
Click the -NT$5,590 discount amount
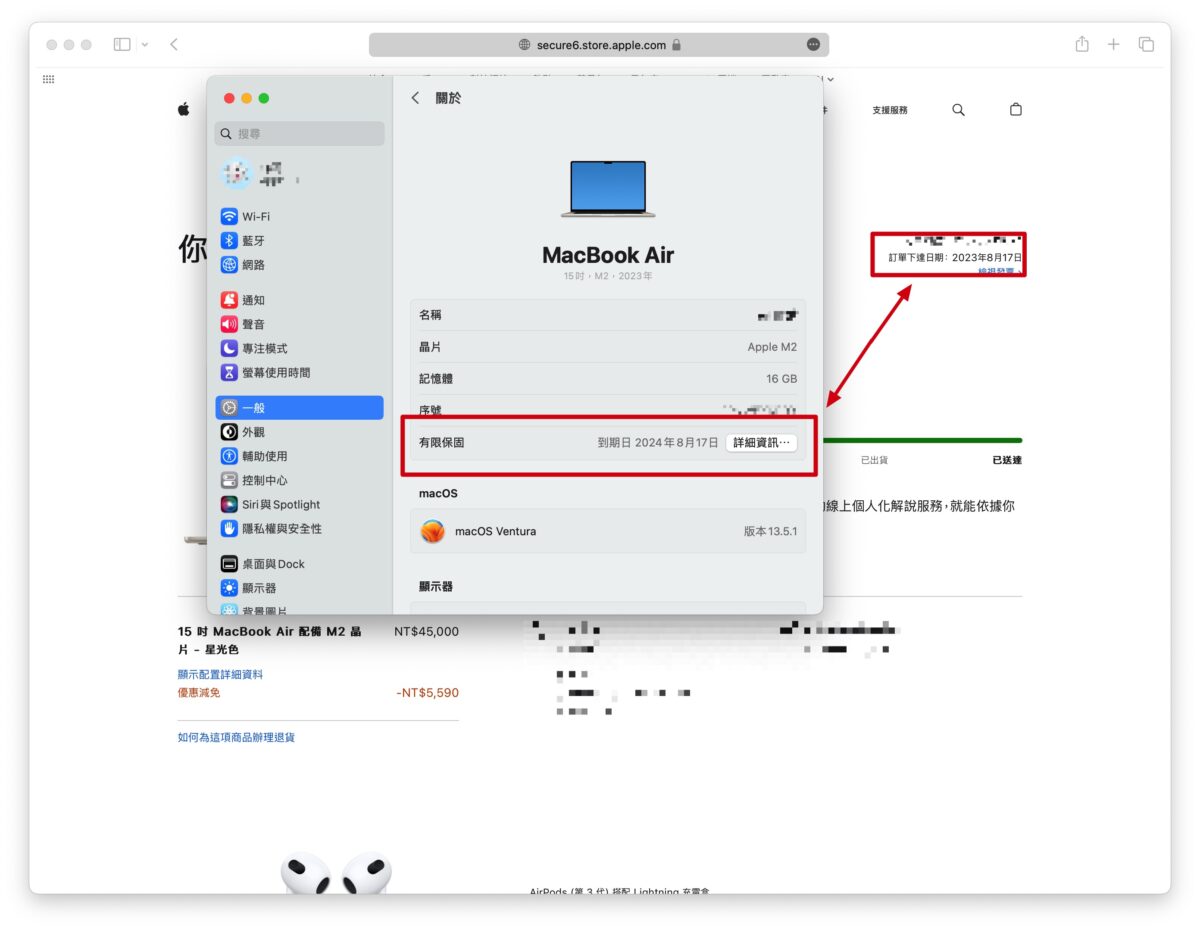pos(428,692)
